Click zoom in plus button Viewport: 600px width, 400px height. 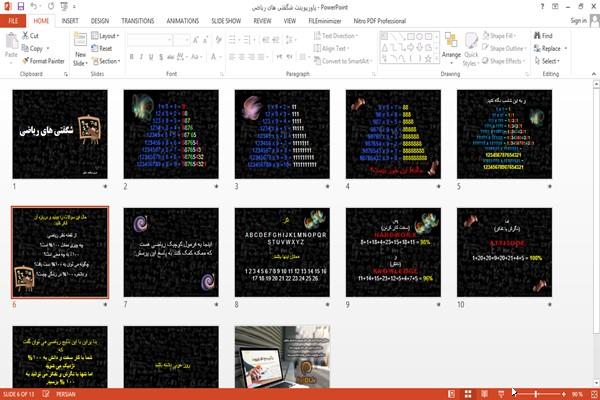(564, 394)
